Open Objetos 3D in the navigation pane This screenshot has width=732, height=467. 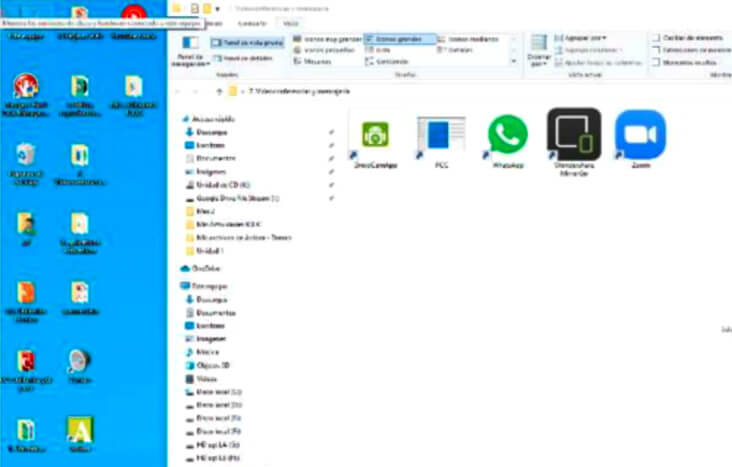tap(208, 365)
